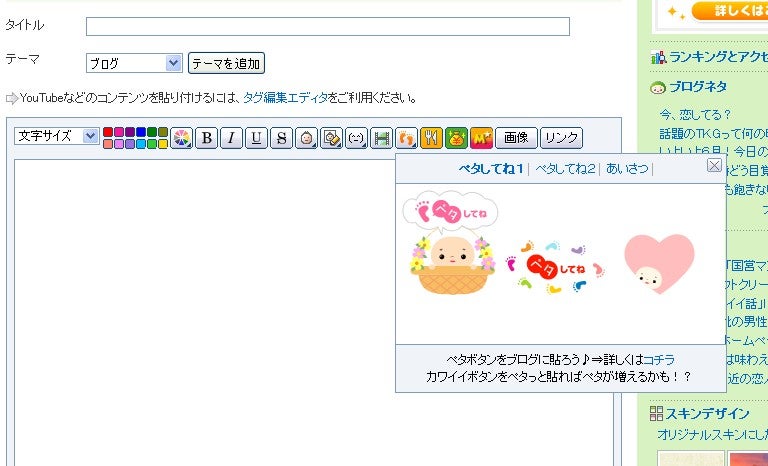Insert the pink heart baby stamp
This screenshot has height=466, width=768.
658,264
